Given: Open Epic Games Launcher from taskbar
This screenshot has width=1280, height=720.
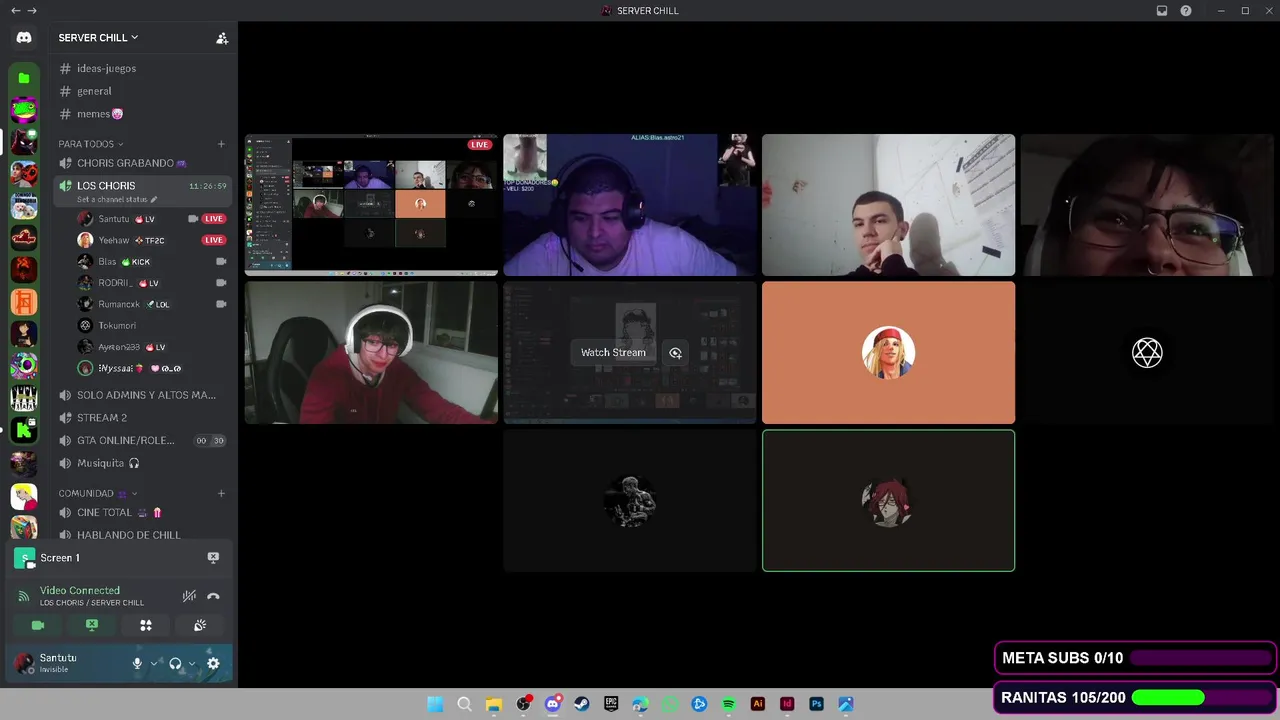Looking at the screenshot, I should tap(611, 704).
